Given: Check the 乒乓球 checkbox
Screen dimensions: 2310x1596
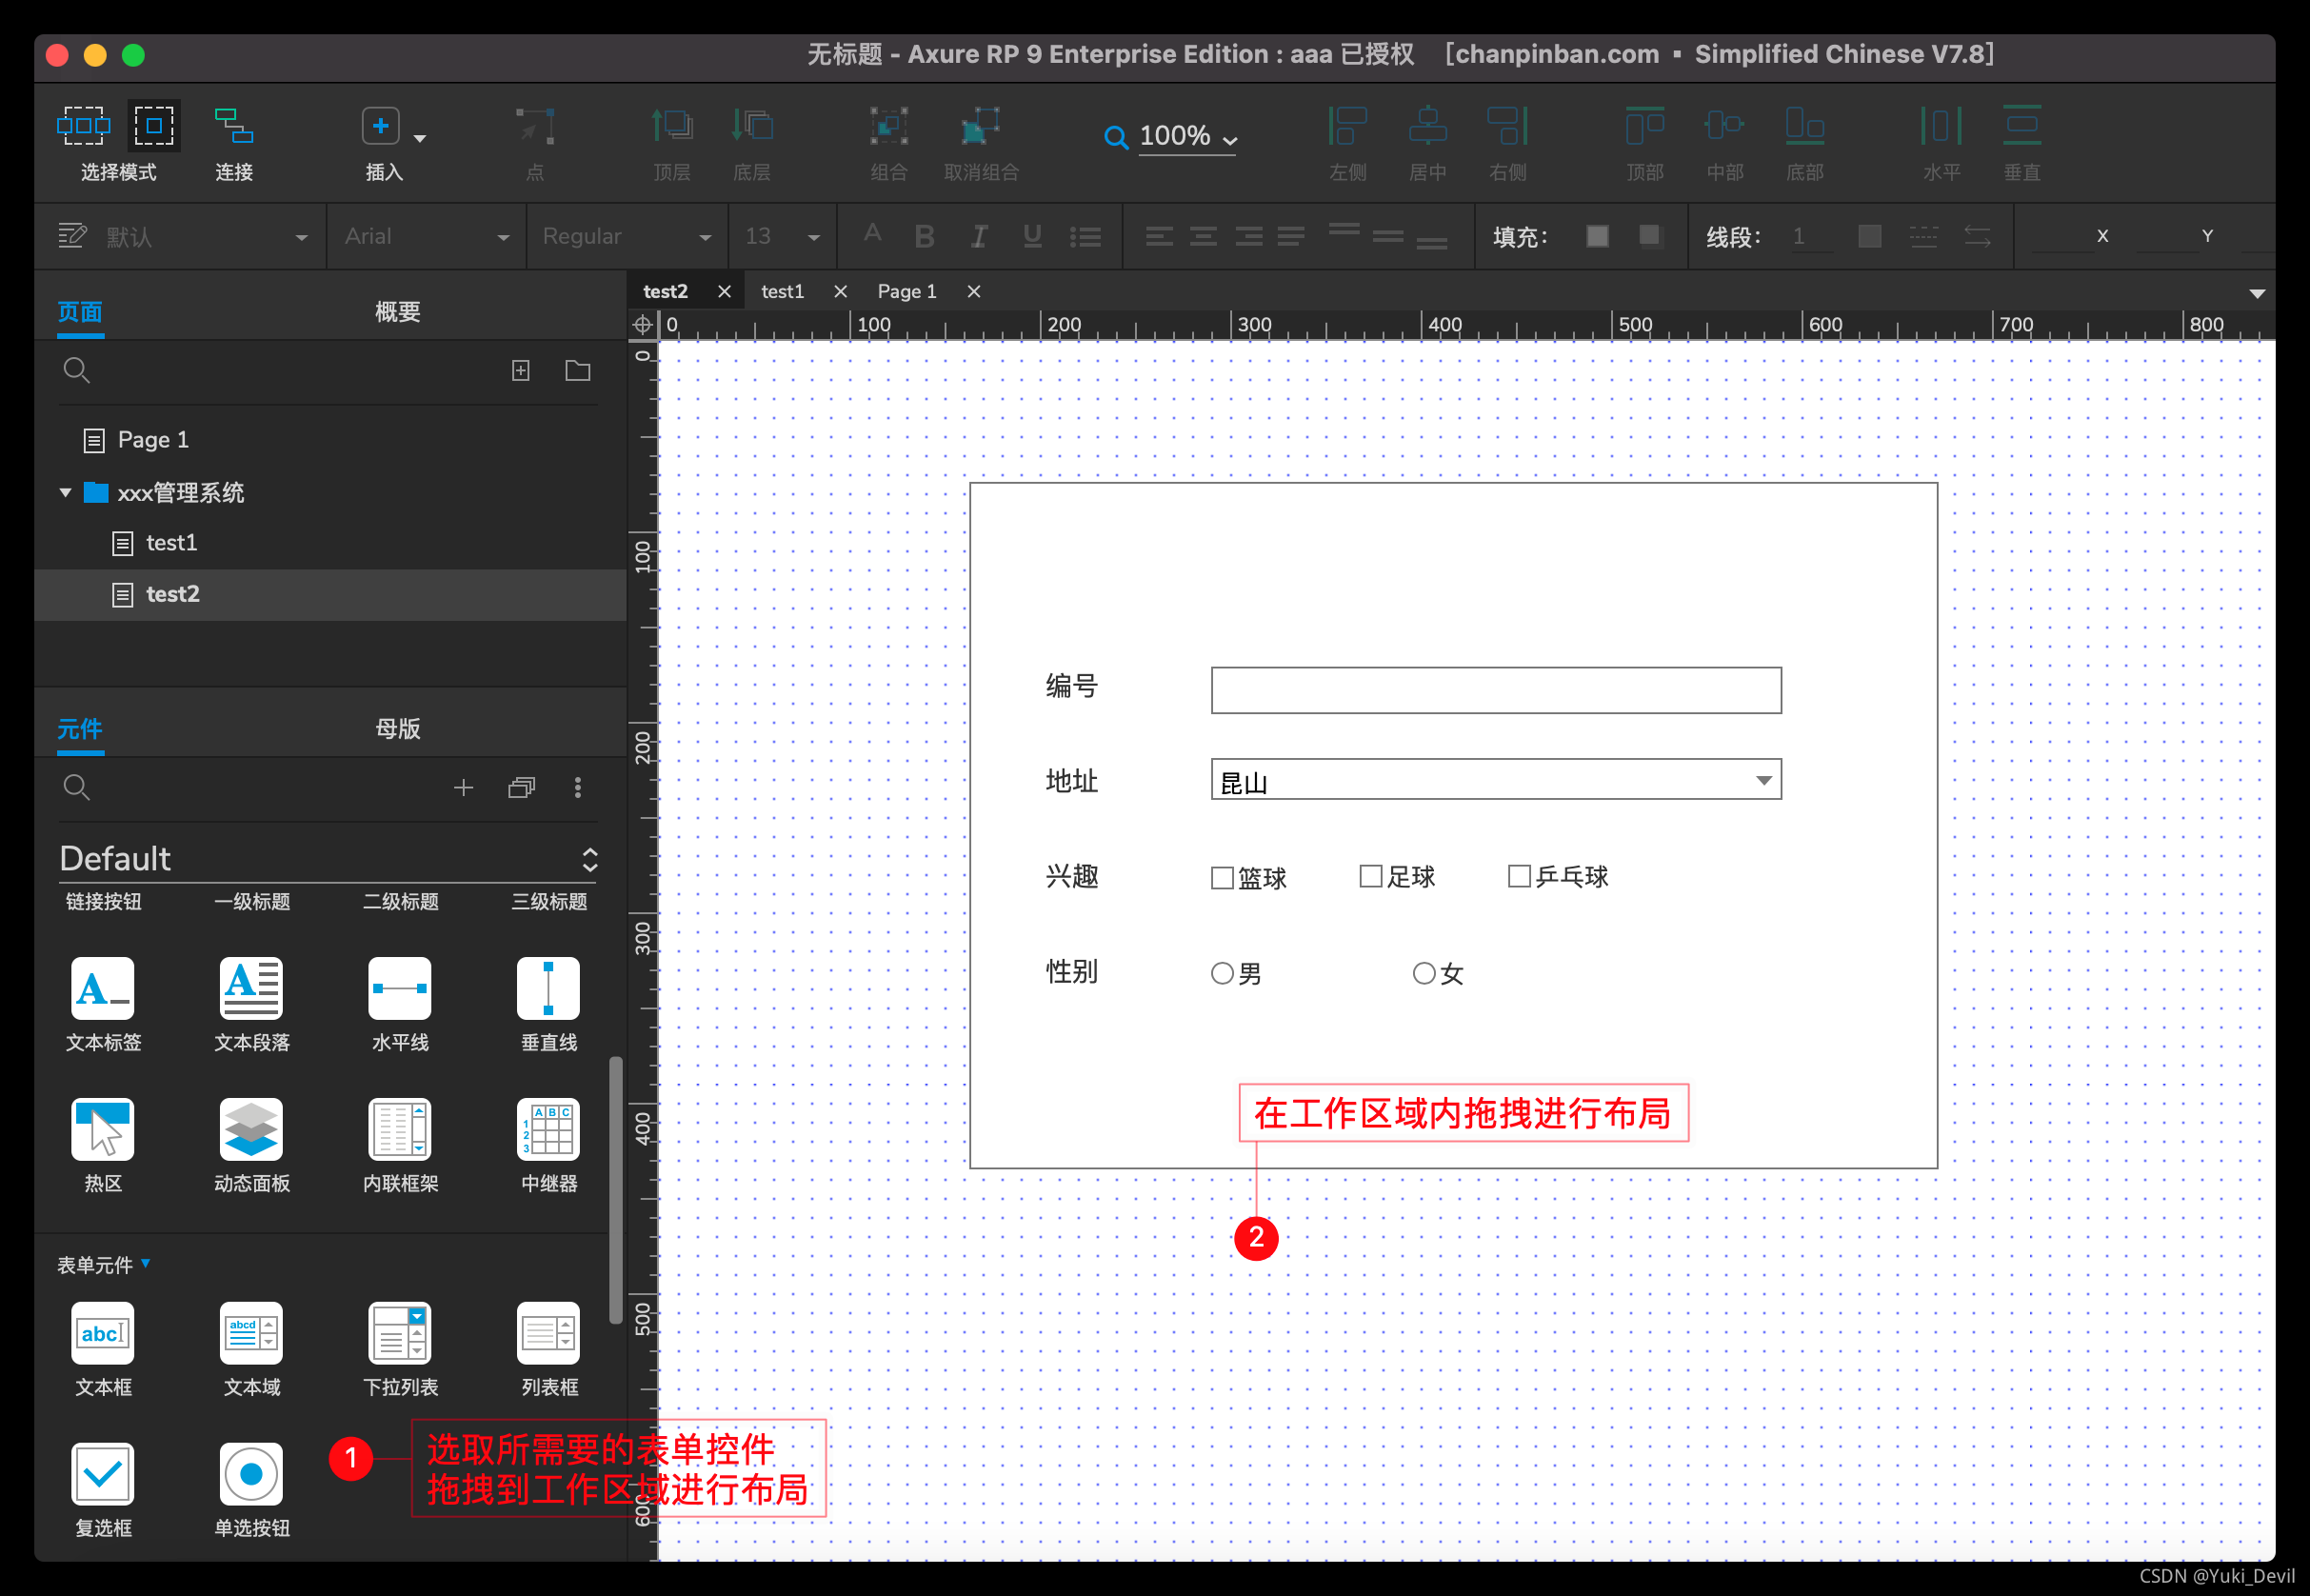Looking at the screenshot, I should pos(1519,876).
